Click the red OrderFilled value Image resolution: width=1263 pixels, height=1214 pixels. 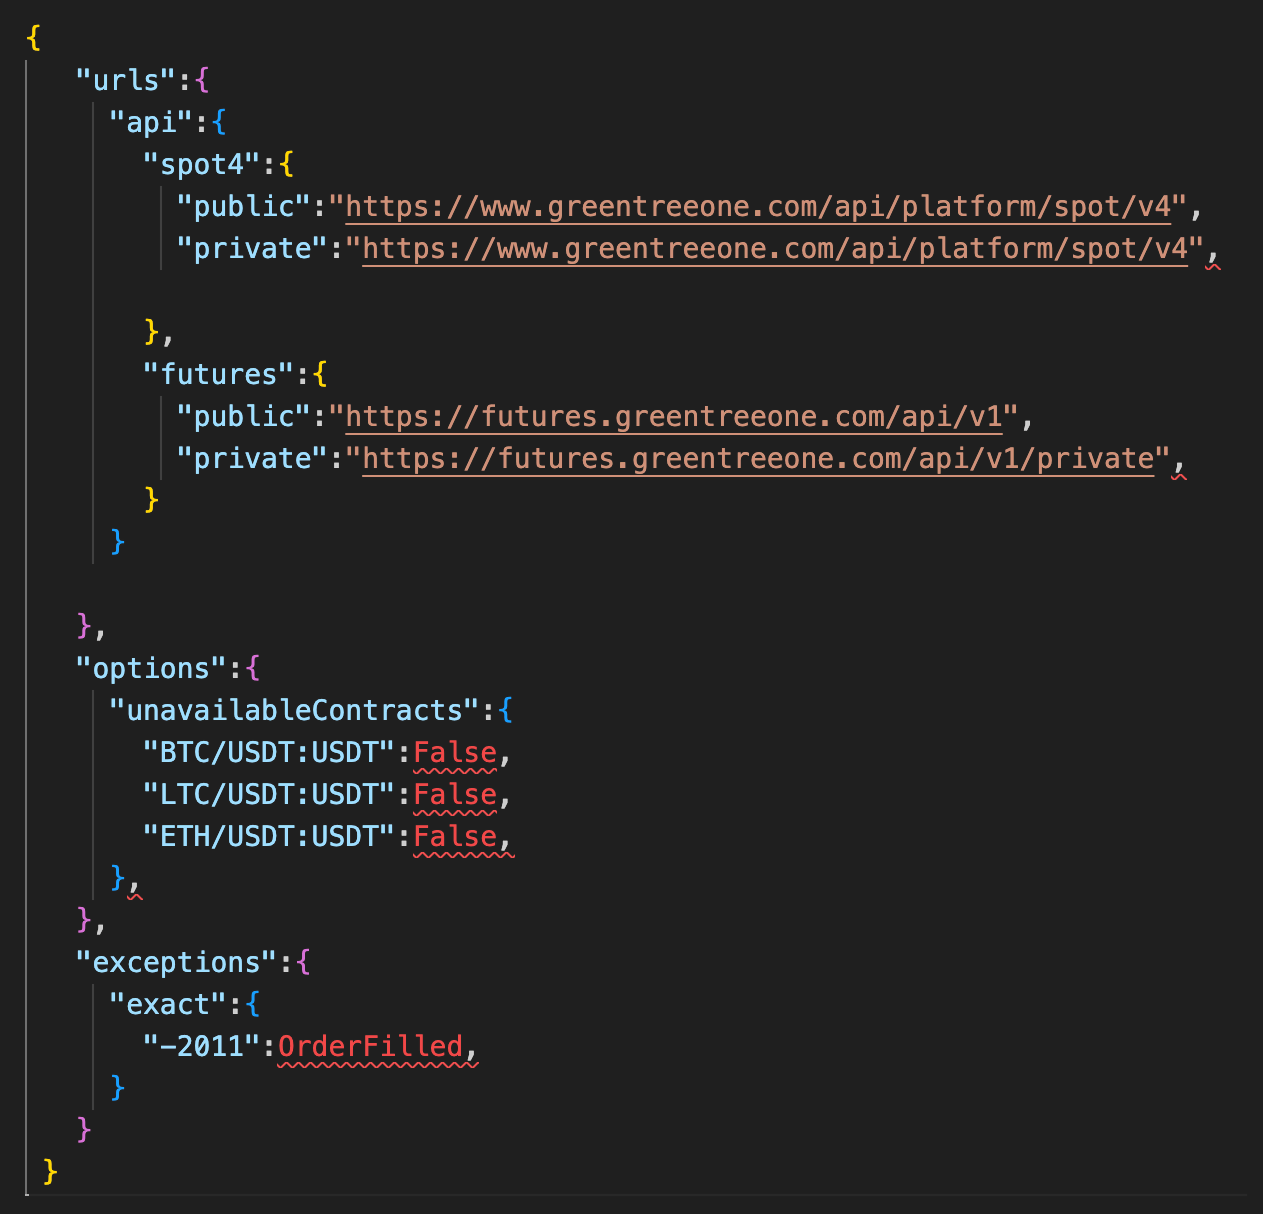coord(371,1046)
